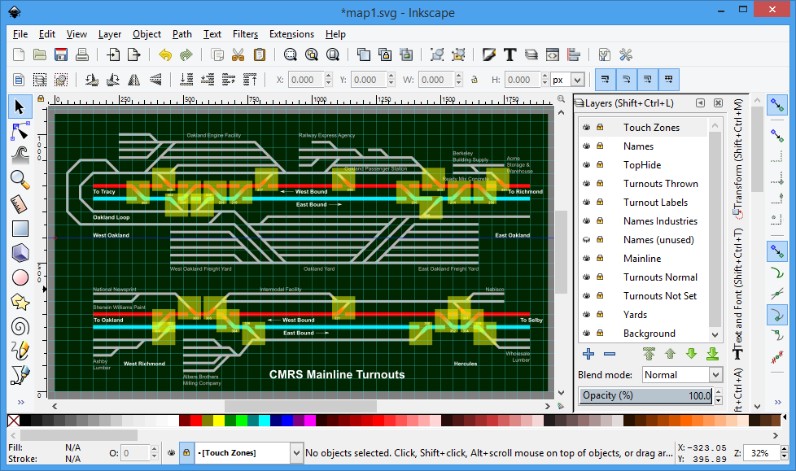This screenshot has height=471, width=796.
Task: Select the Turnouts Thrown layer
Action: pyautogui.click(x=660, y=184)
